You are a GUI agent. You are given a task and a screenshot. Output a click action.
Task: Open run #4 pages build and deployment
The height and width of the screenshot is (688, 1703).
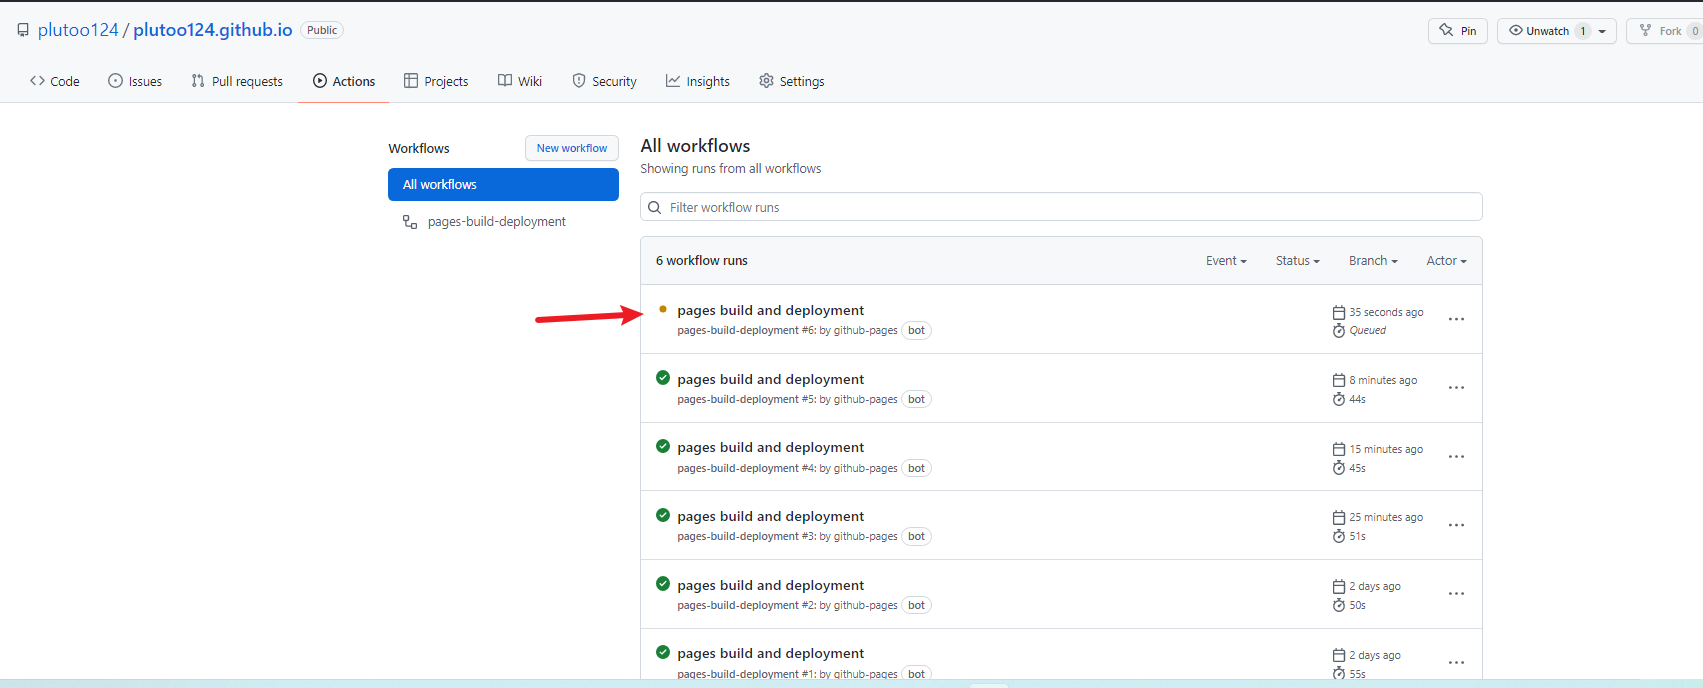click(770, 447)
